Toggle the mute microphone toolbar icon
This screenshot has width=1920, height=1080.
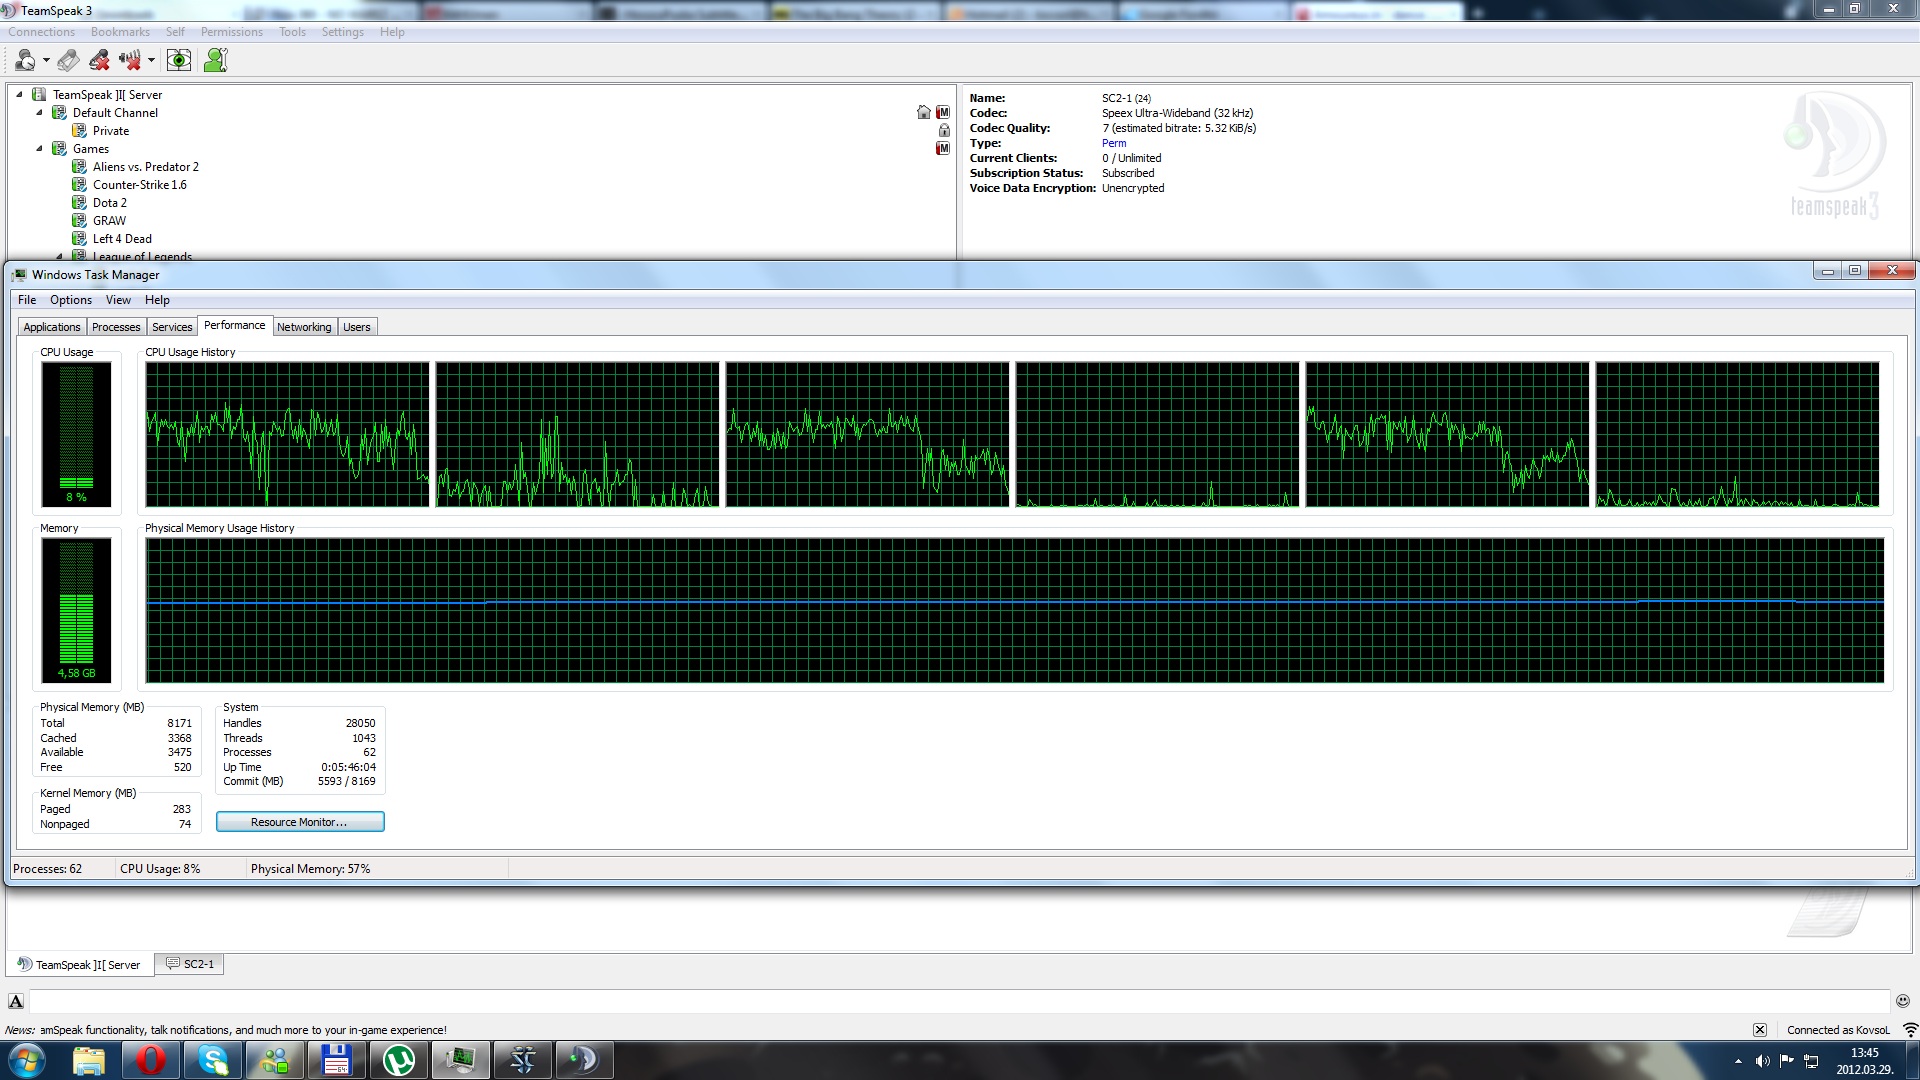(98, 60)
